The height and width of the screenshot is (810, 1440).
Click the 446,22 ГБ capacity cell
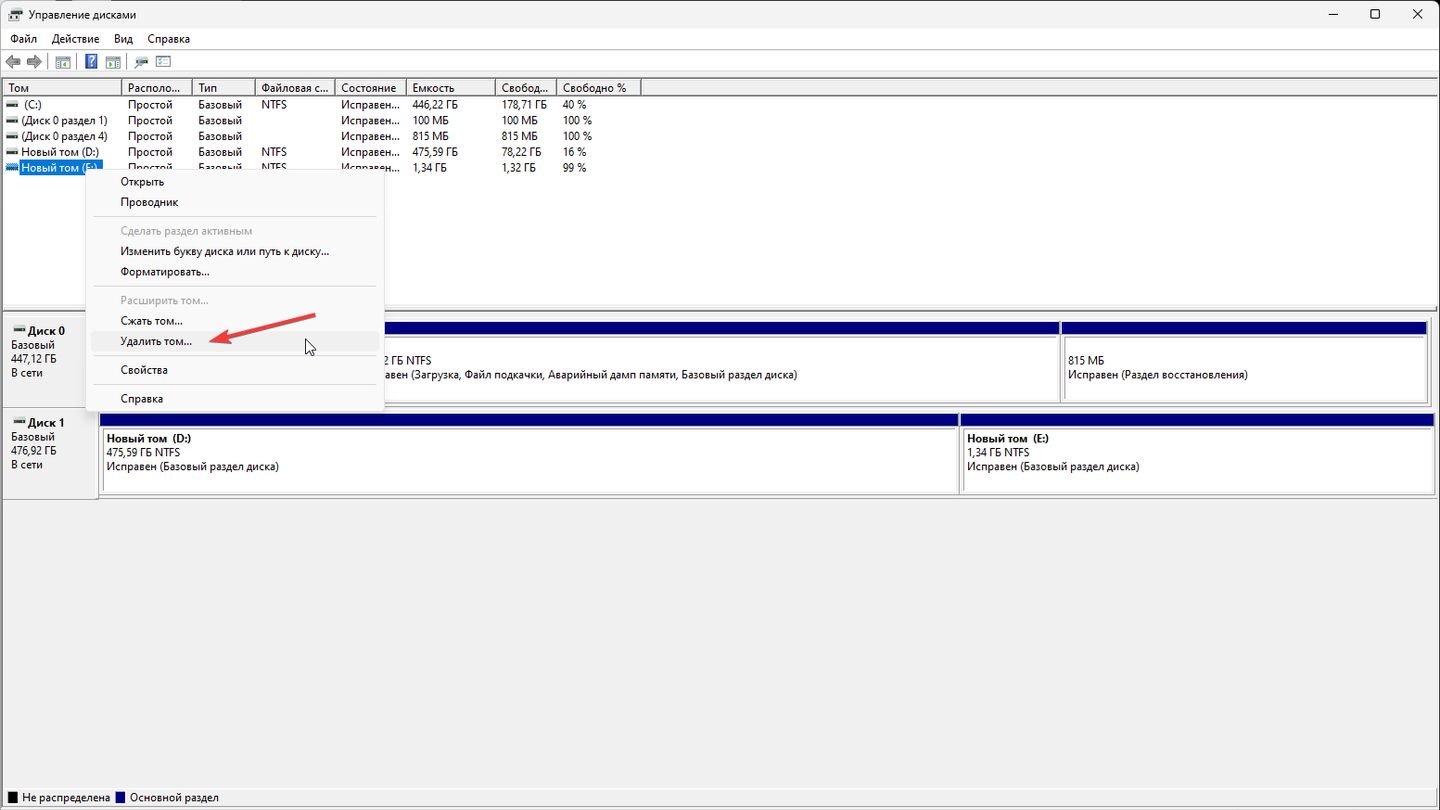coord(436,104)
